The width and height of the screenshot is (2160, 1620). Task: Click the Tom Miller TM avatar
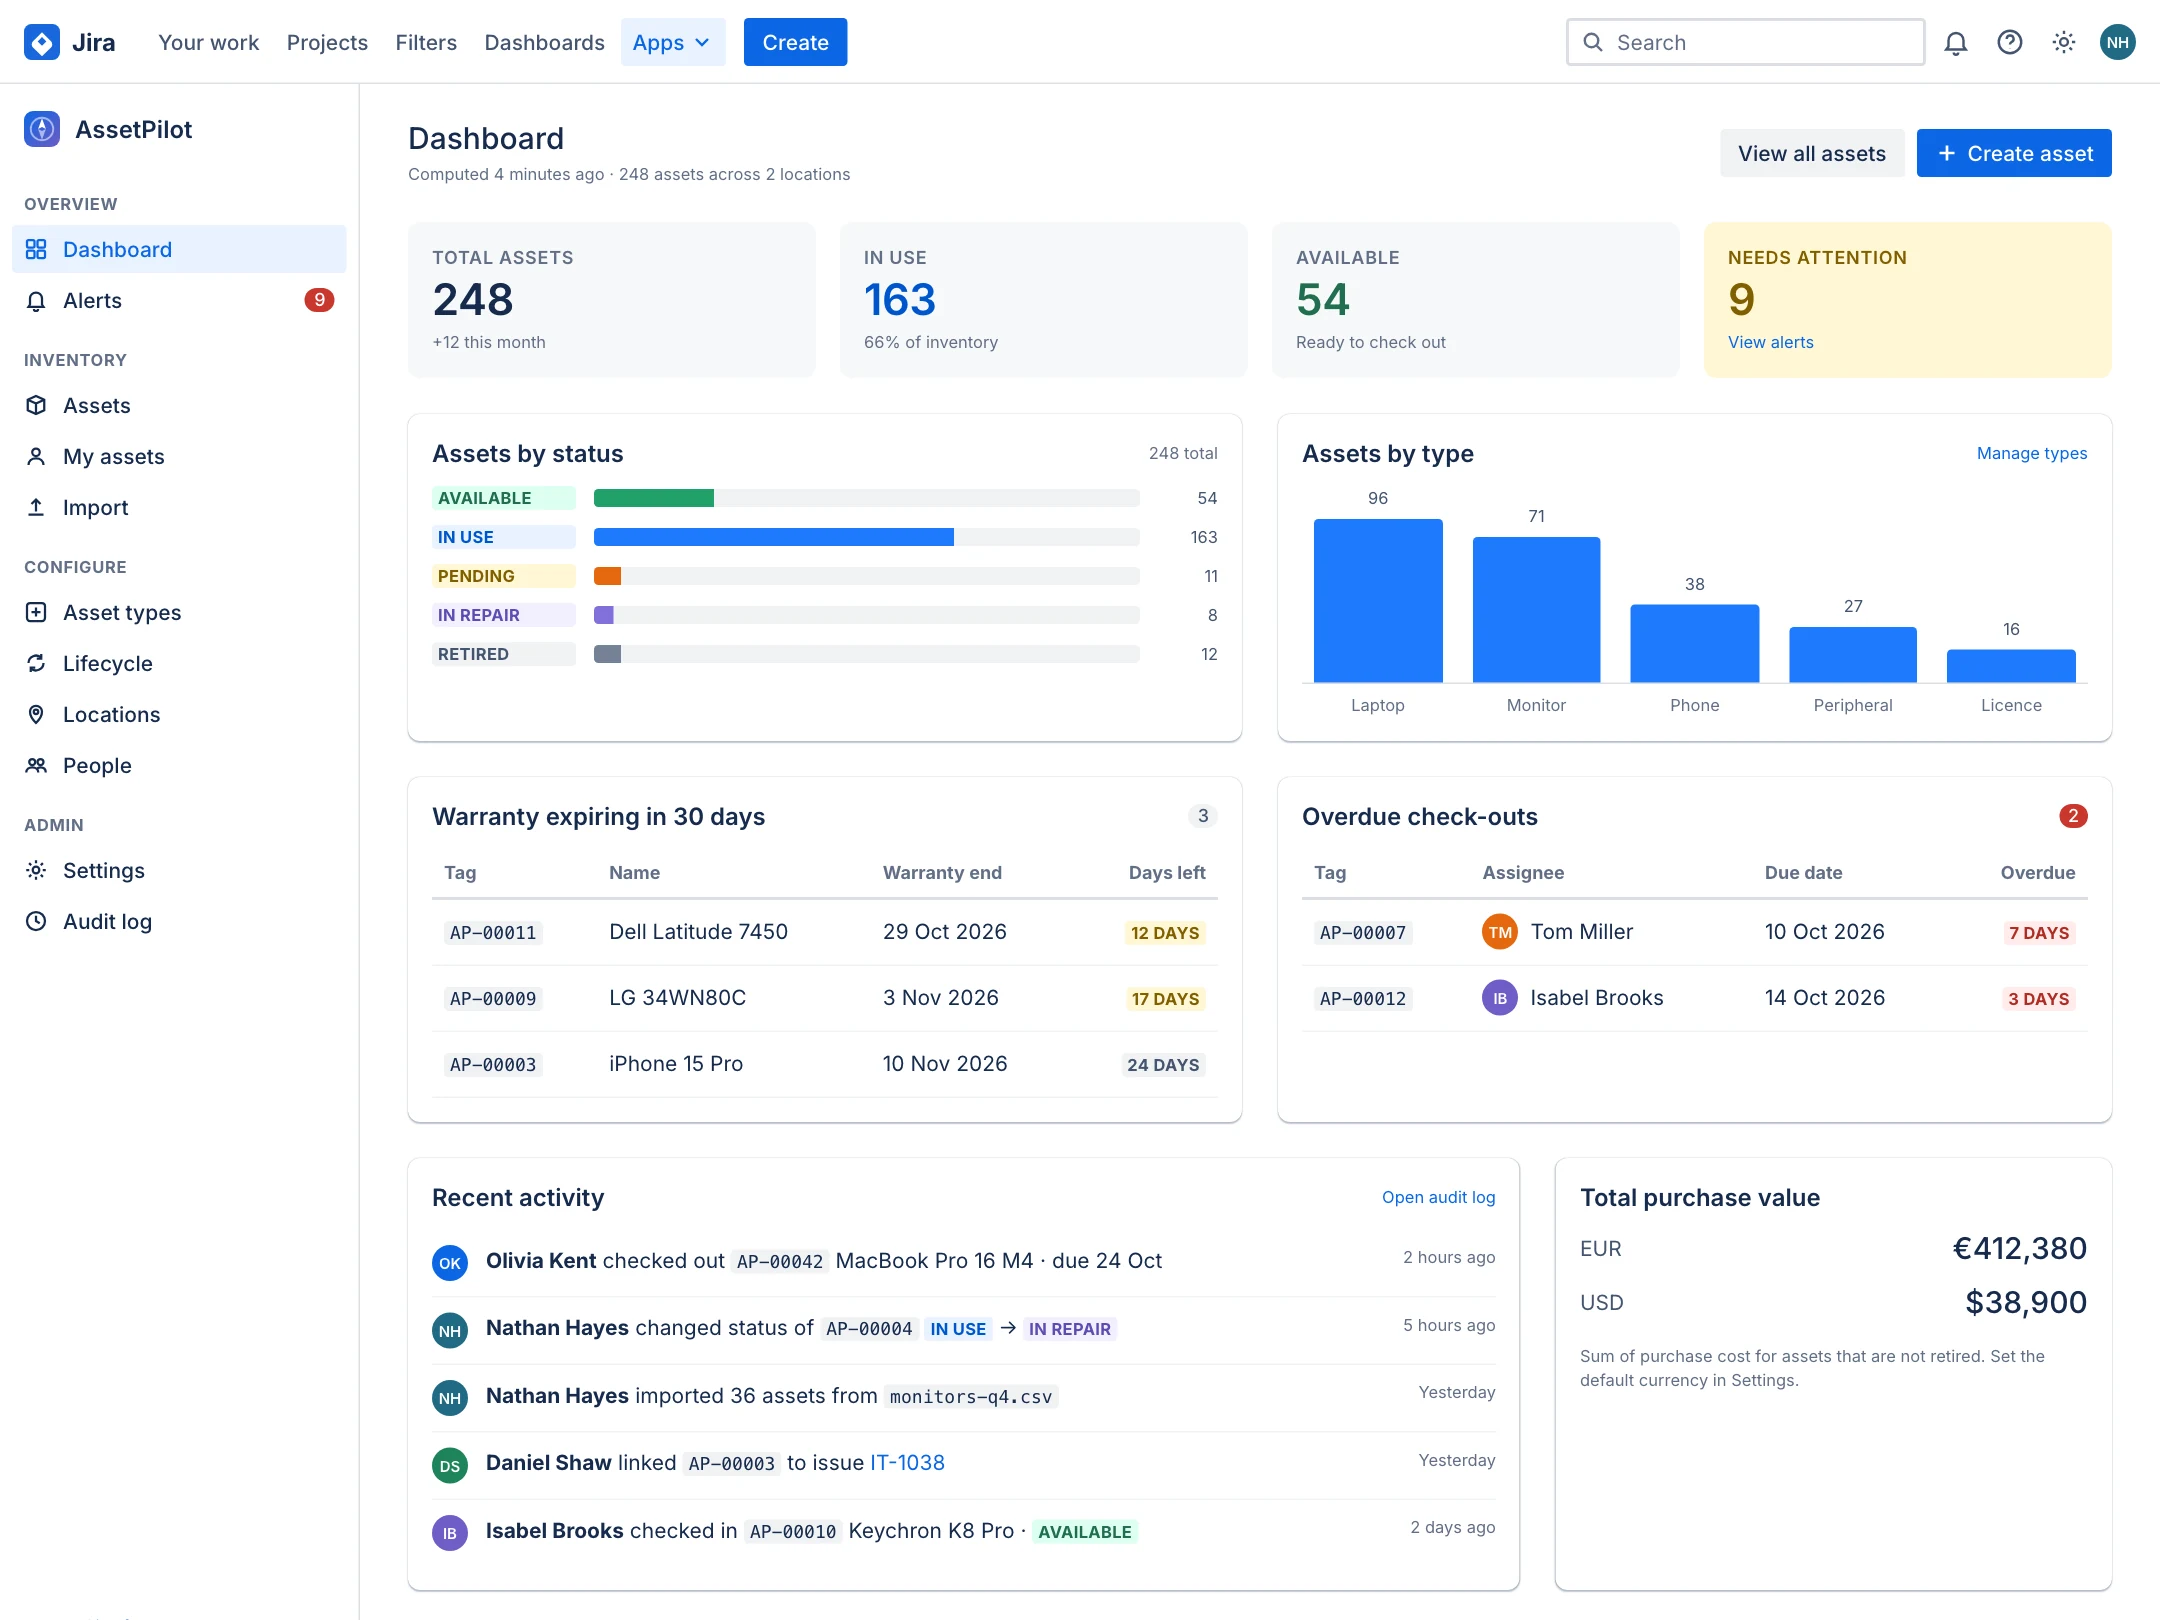pyautogui.click(x=1499, y=932)
